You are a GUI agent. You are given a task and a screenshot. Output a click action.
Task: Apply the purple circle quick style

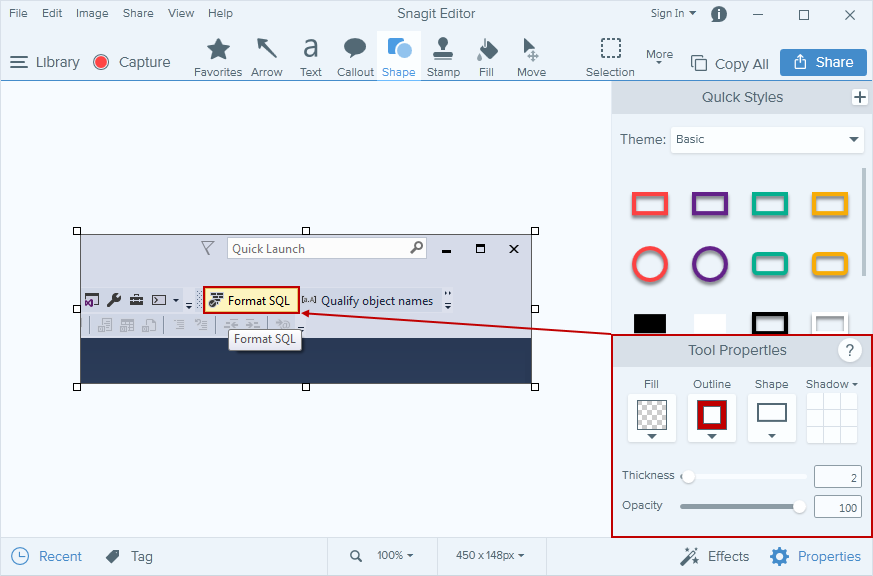point(710,264)
